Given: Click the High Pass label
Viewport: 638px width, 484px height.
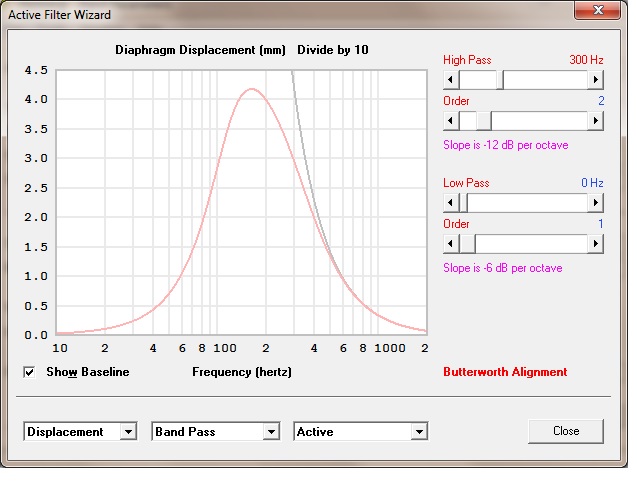Looking at the screenshot, I should [467, 60].
